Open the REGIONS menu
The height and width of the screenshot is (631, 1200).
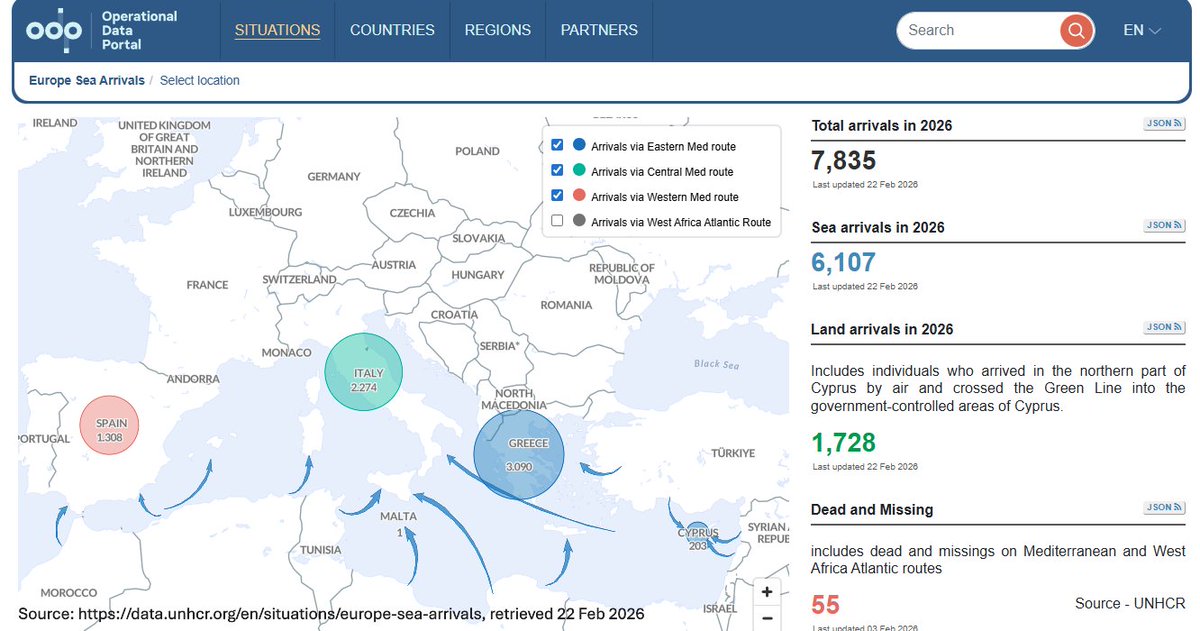click(498, 30)
